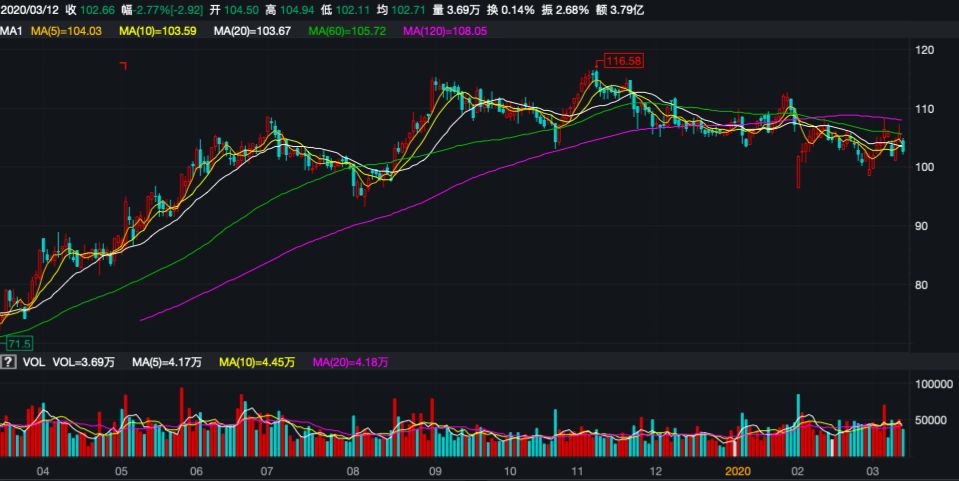Open the VOL indicator name label
The width and height of the screenshot is (959, 481).
[34, 362]
